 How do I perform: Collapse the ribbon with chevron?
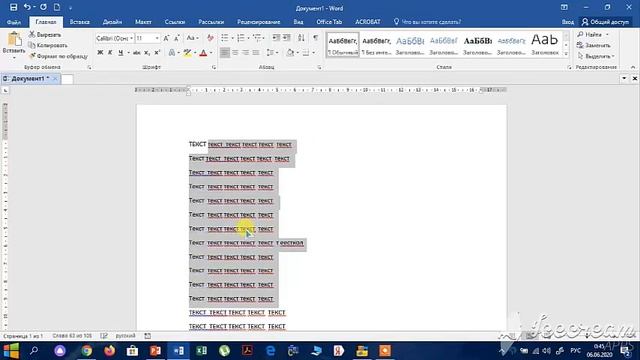633,67
